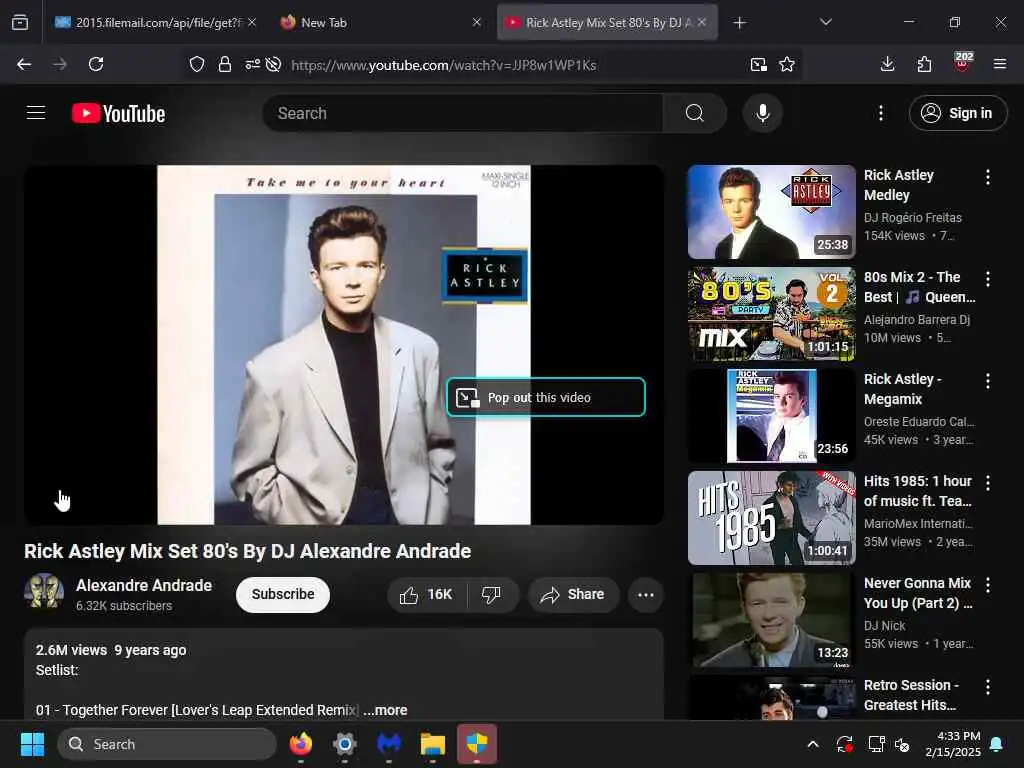Open Firefox extensions puzzle icon
Image resolution: width=1024 pixels, height=768 pixels.
pos(924,64)
